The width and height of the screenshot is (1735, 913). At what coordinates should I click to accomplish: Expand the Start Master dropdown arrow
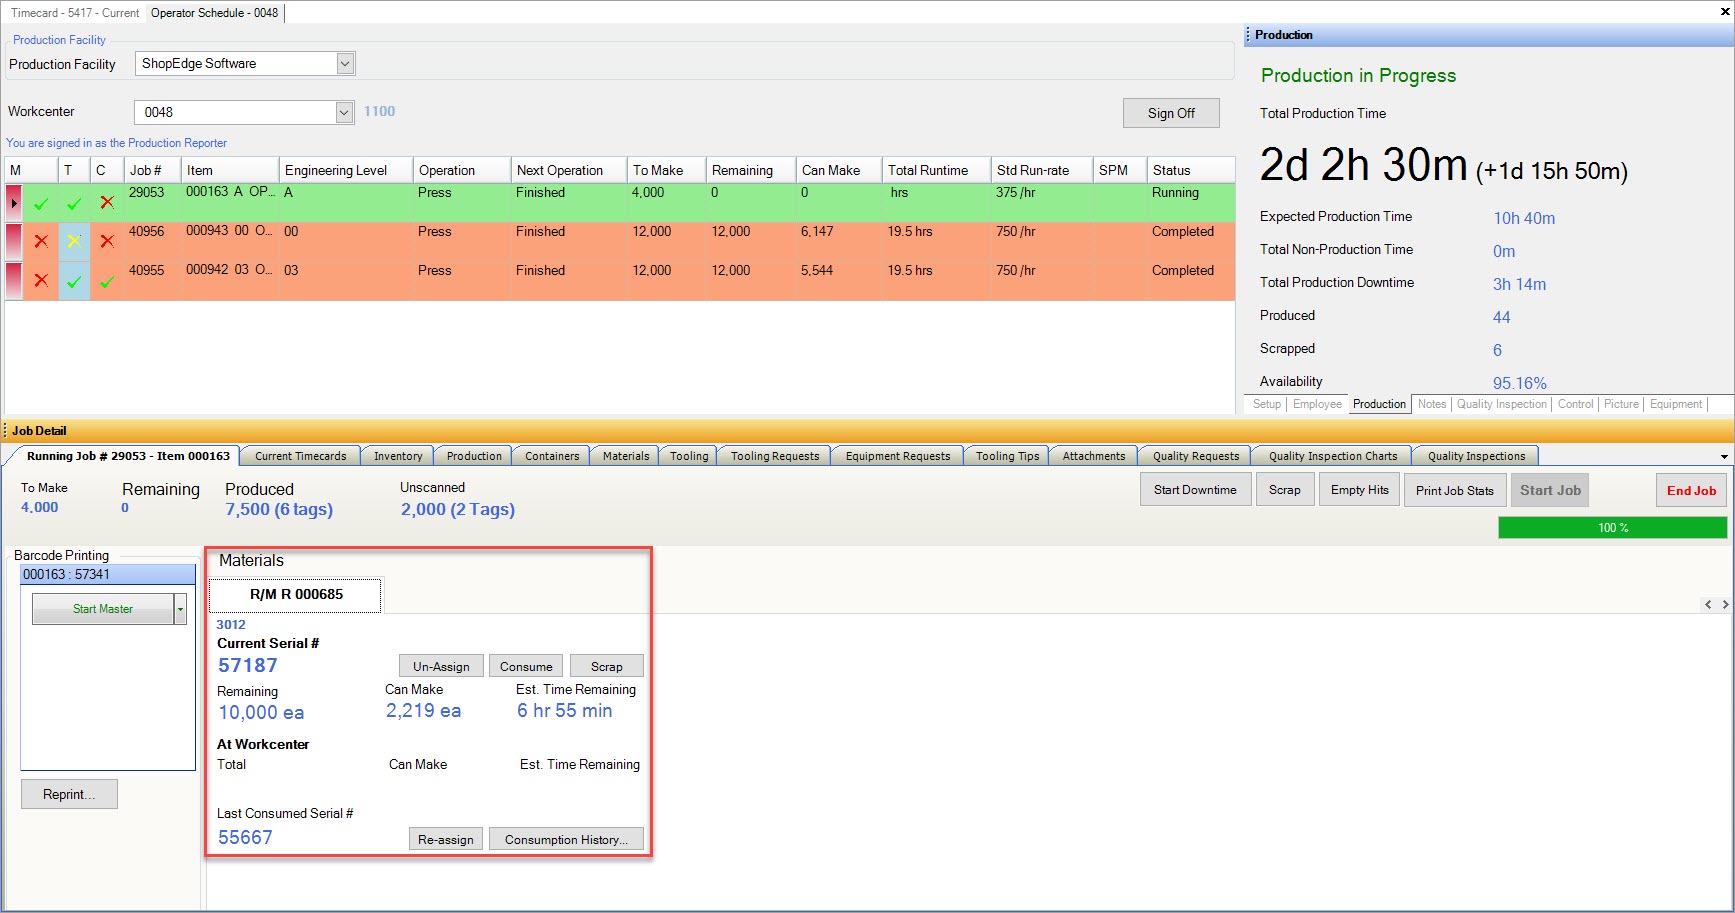point(180,608)
